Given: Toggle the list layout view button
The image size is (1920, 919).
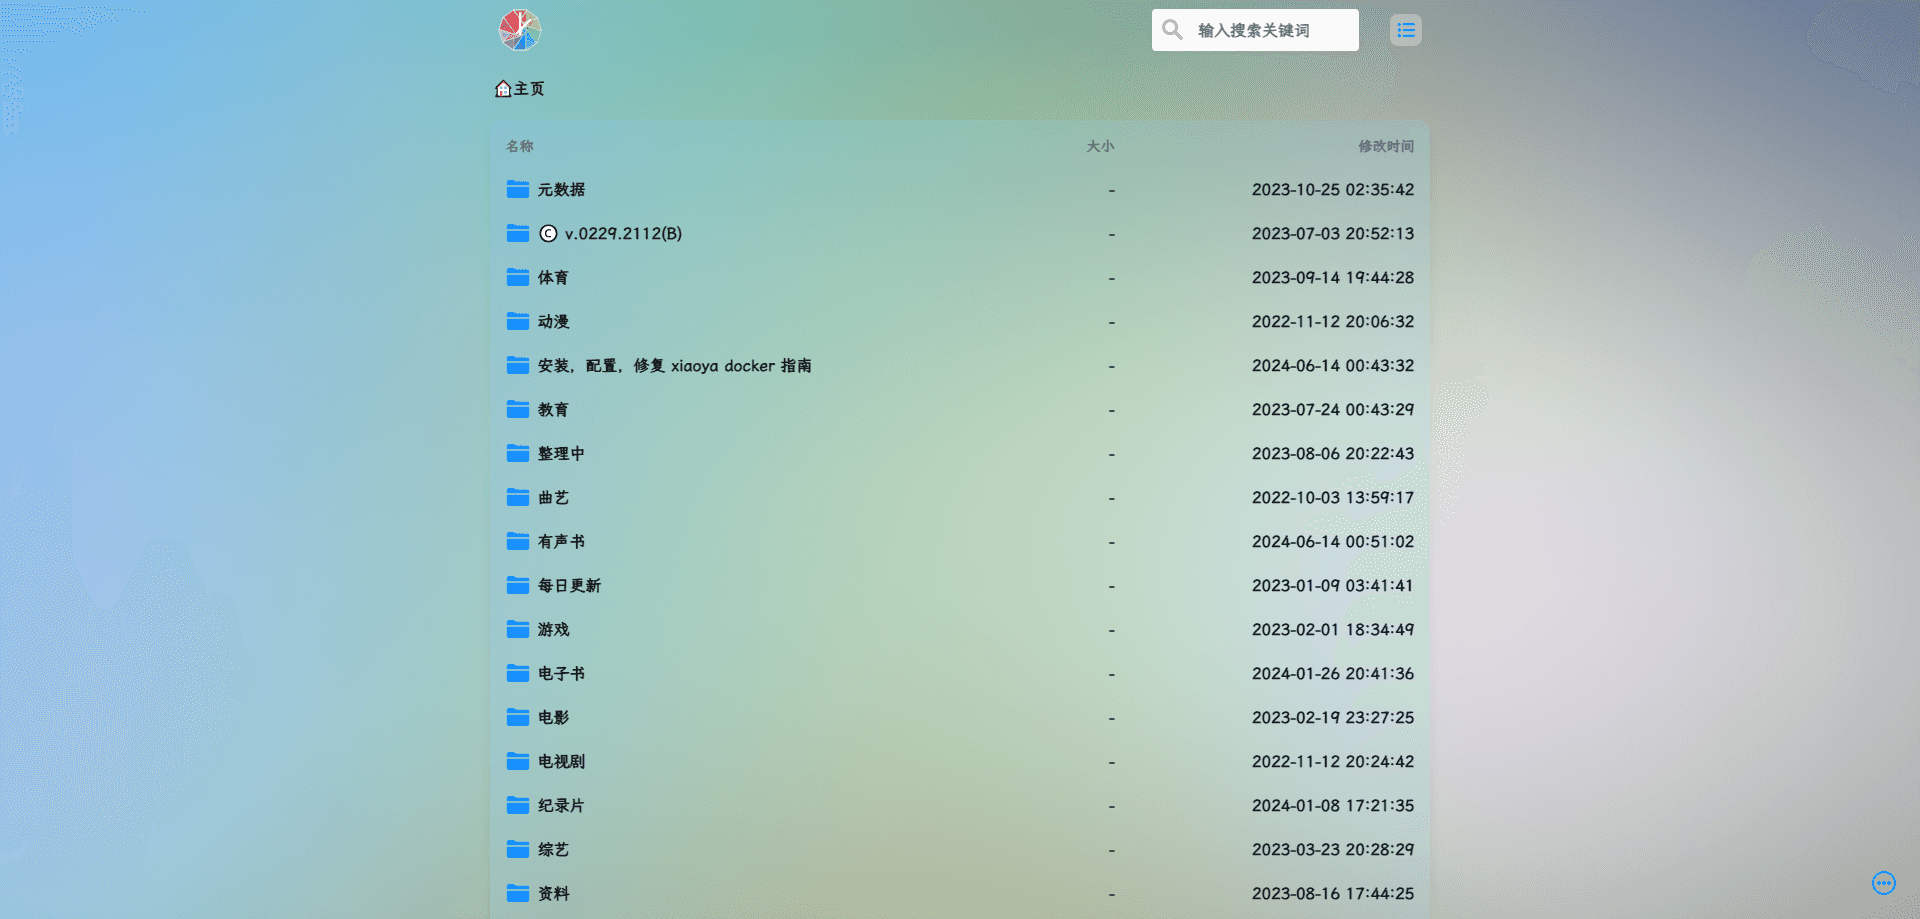Looking at the screenshot, I should (1406, 30).
